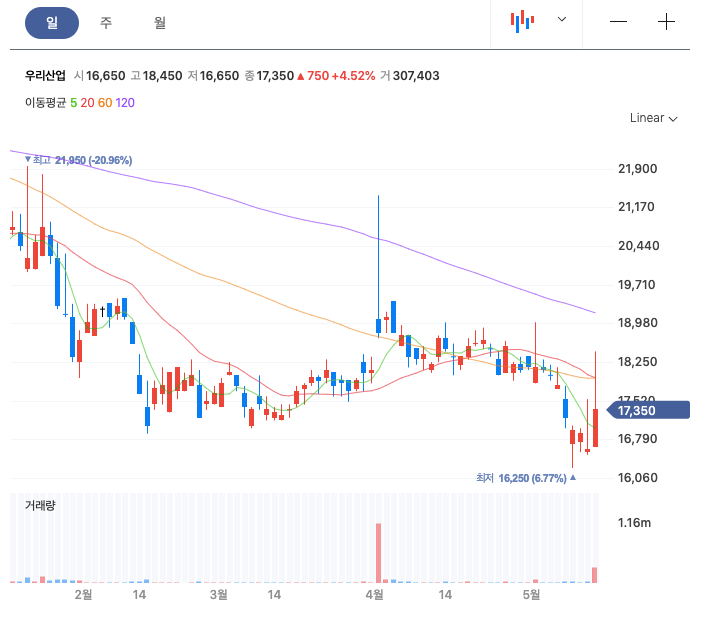702x624 pixels.
Task: Click the 최저 16,250 low marker
Action: point(526,478)
